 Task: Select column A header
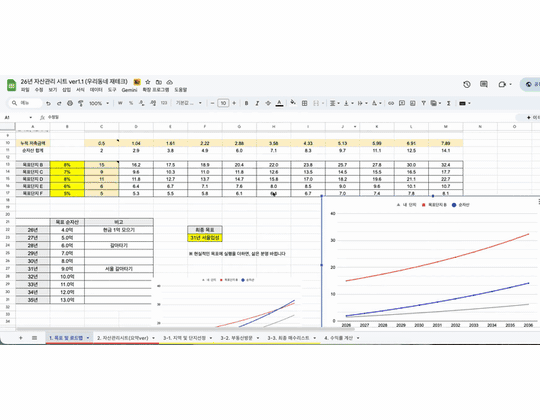[x=33, y=127]
